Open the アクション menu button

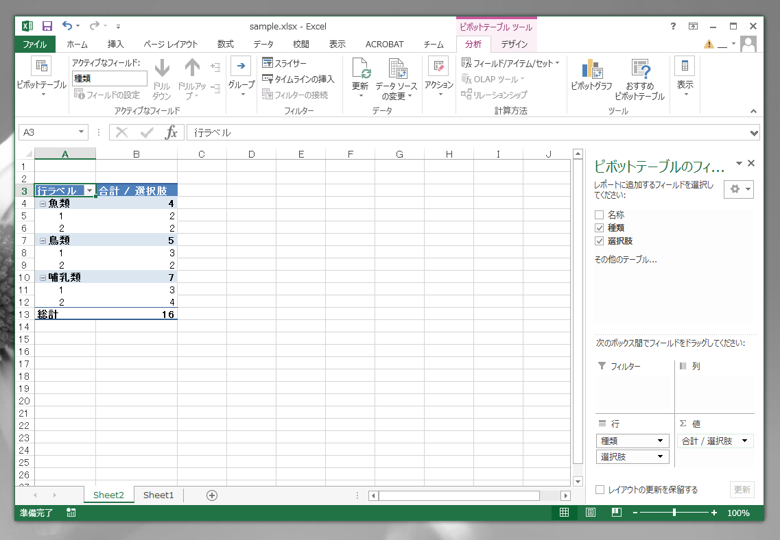click(x=439, y=77)
